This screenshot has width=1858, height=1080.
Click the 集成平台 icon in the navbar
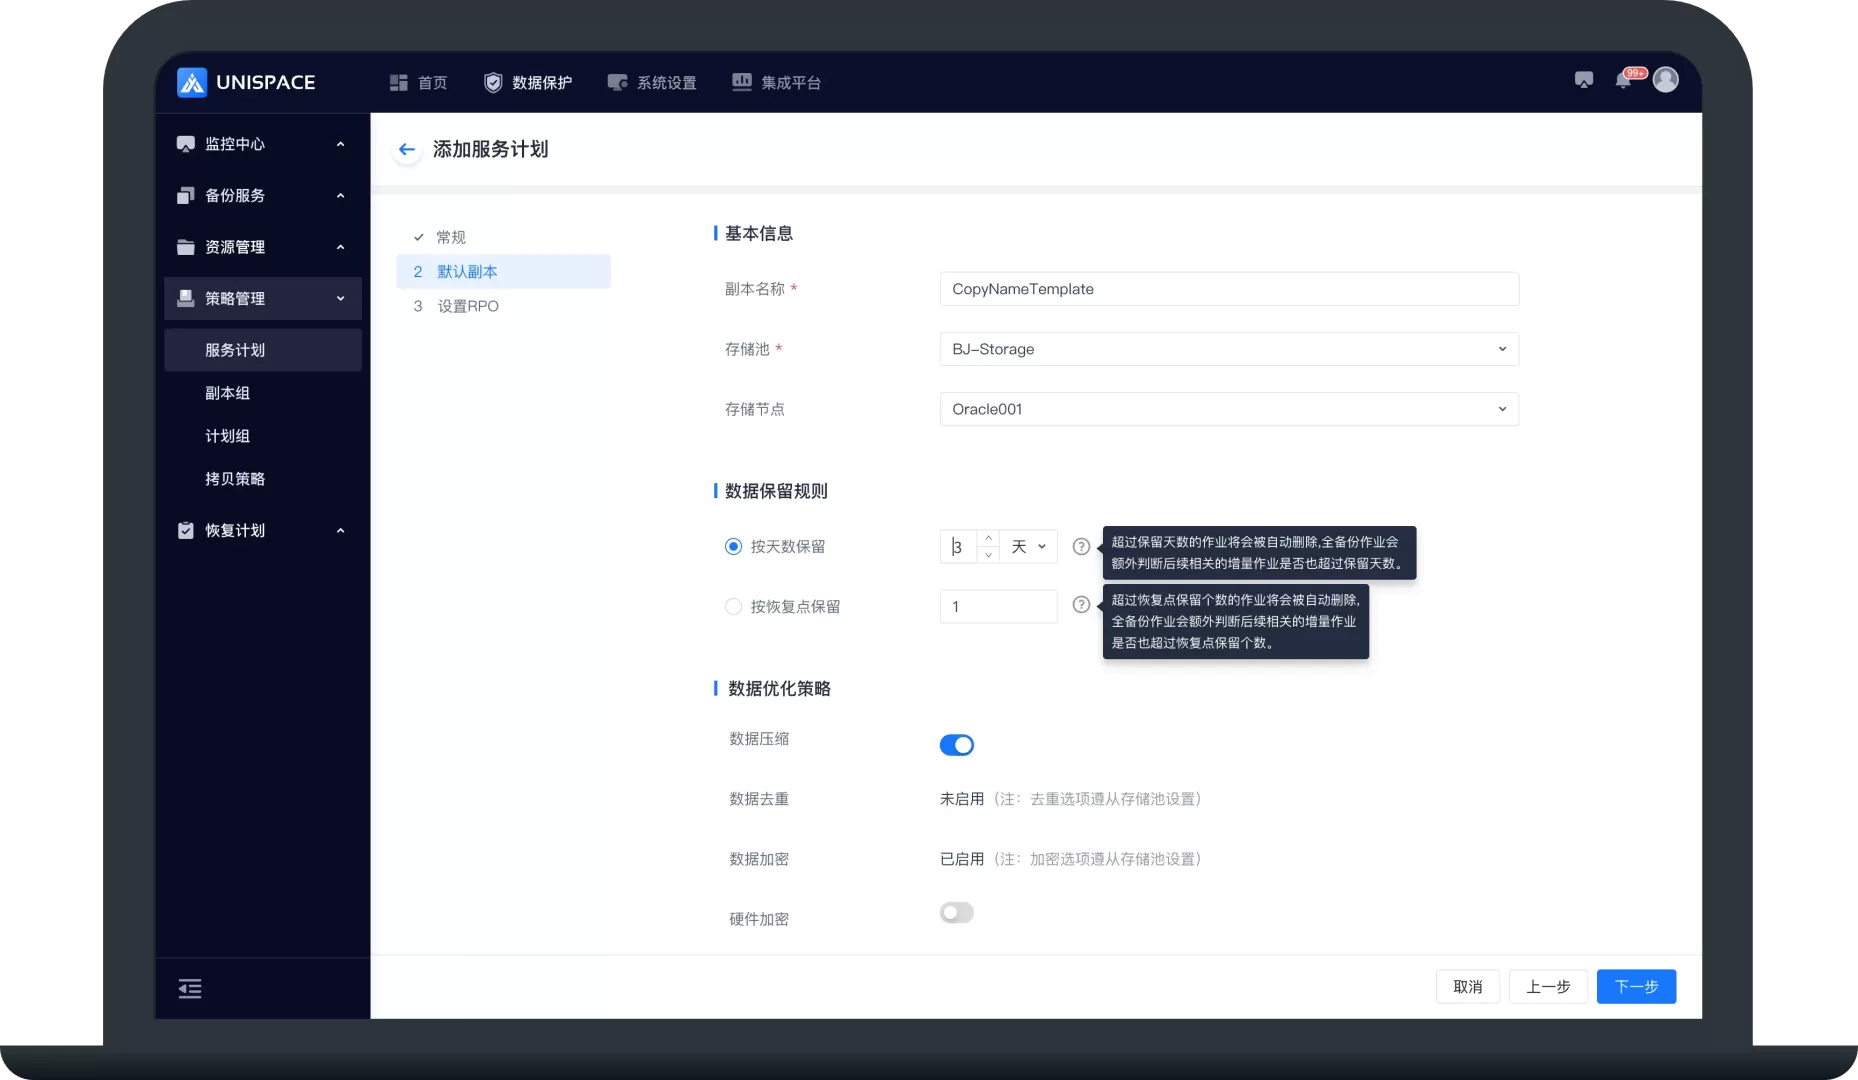pyautogui.click(x=741, y=82)
